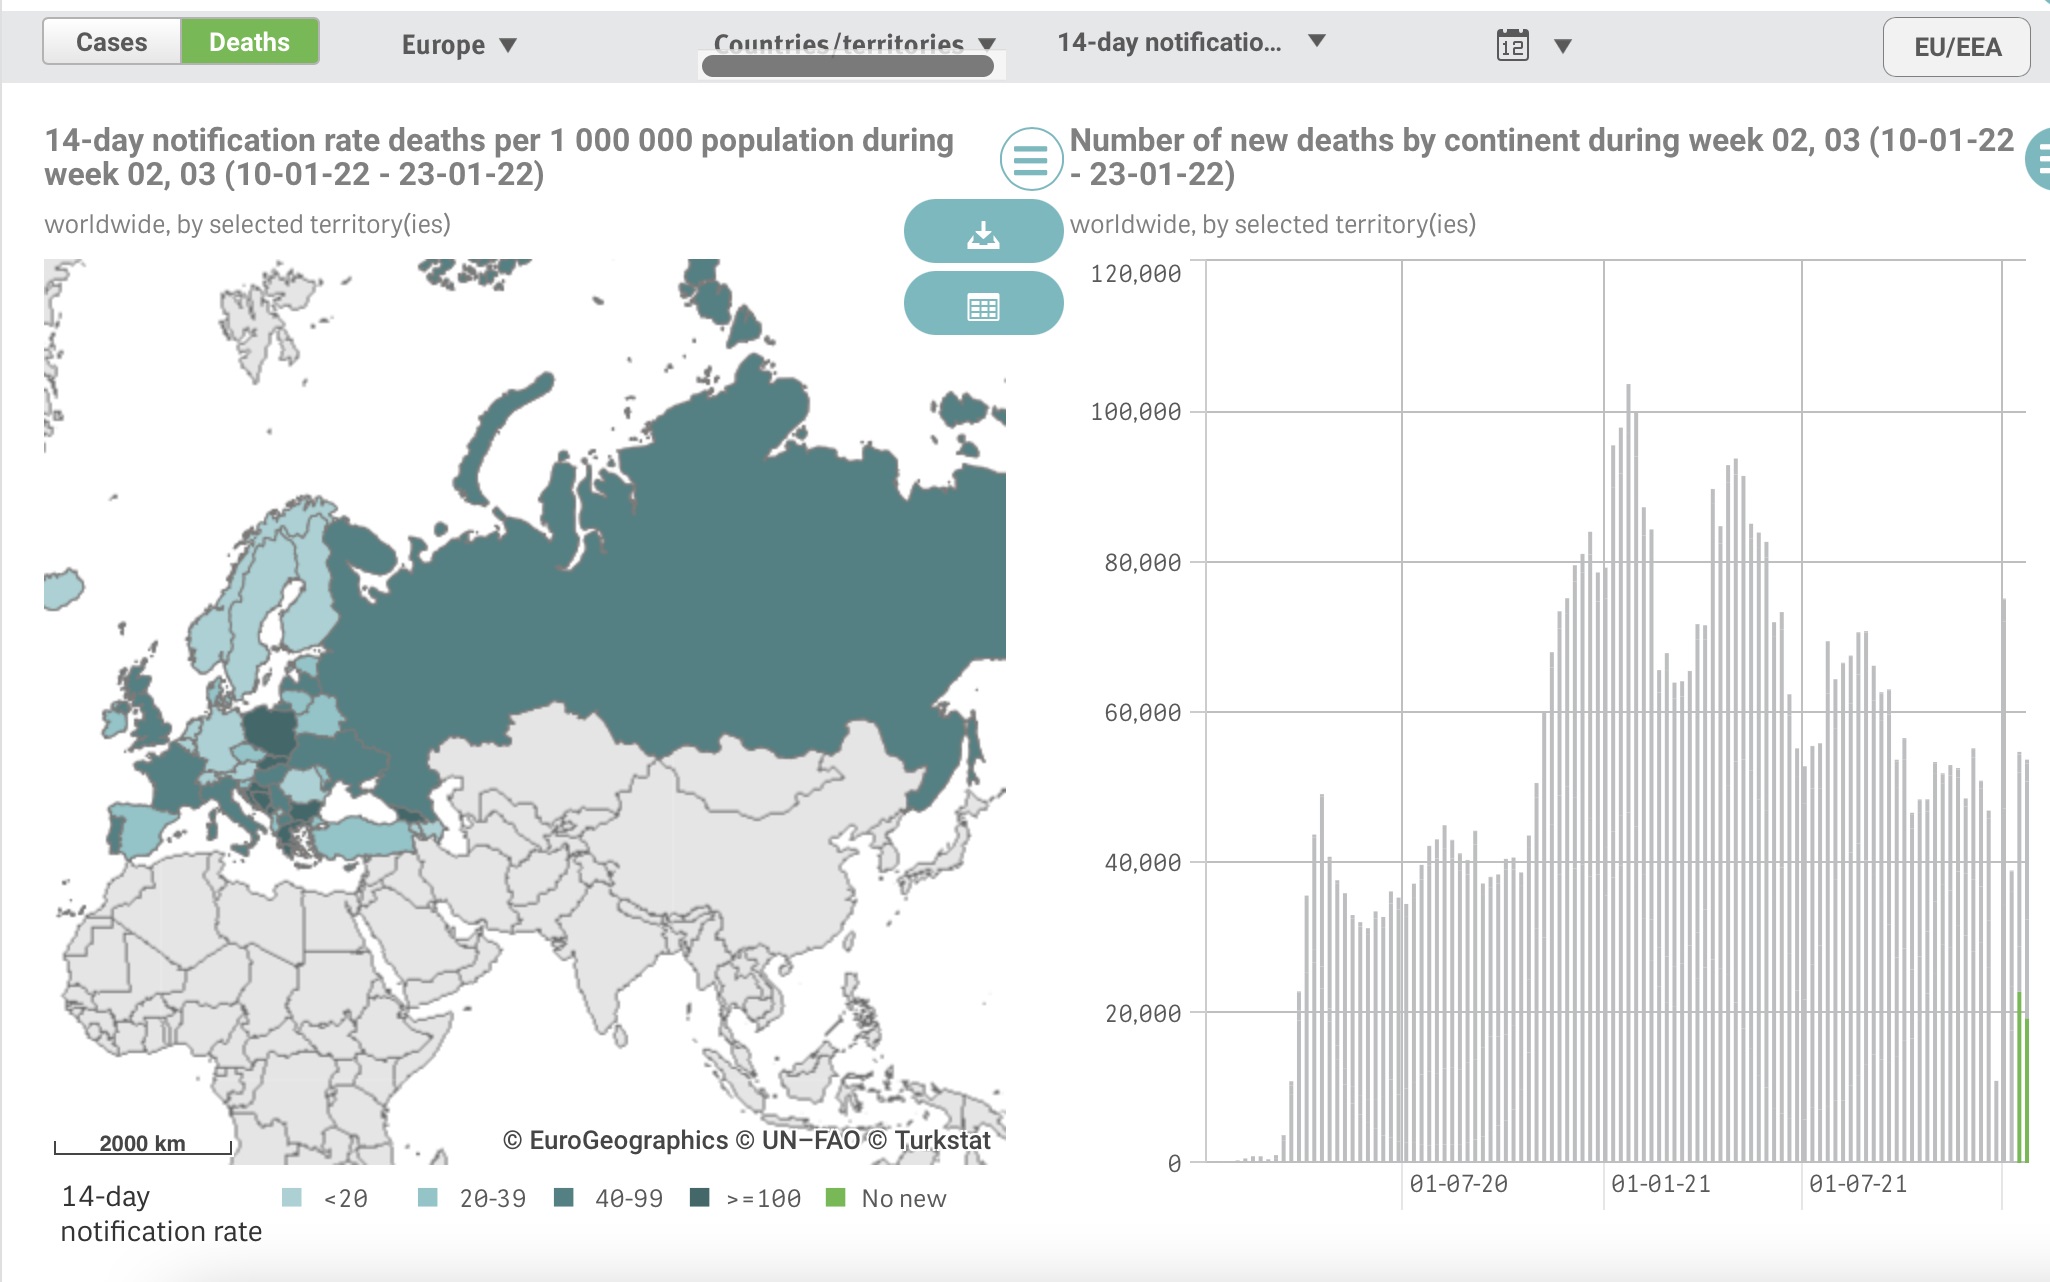The image size is (2050, 1282).
Task: Click the 40-99 legend swatch
Action: [x=563, y=1197]
